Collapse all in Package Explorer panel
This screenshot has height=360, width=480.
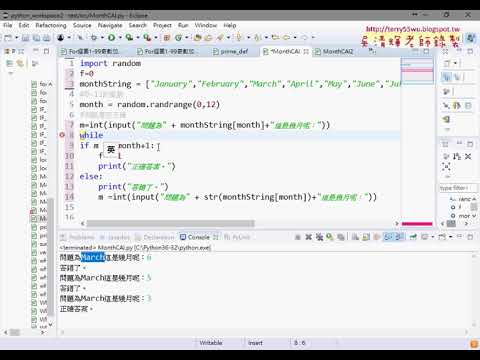coord(9,63)
